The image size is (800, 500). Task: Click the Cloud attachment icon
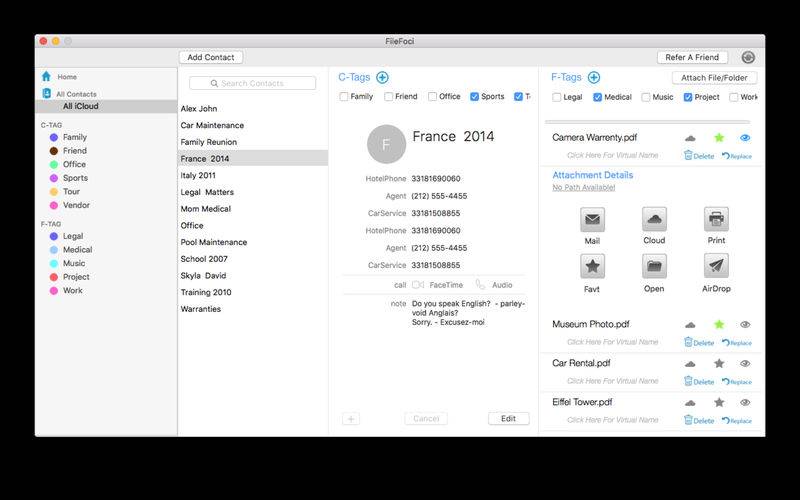click(654, 220)
